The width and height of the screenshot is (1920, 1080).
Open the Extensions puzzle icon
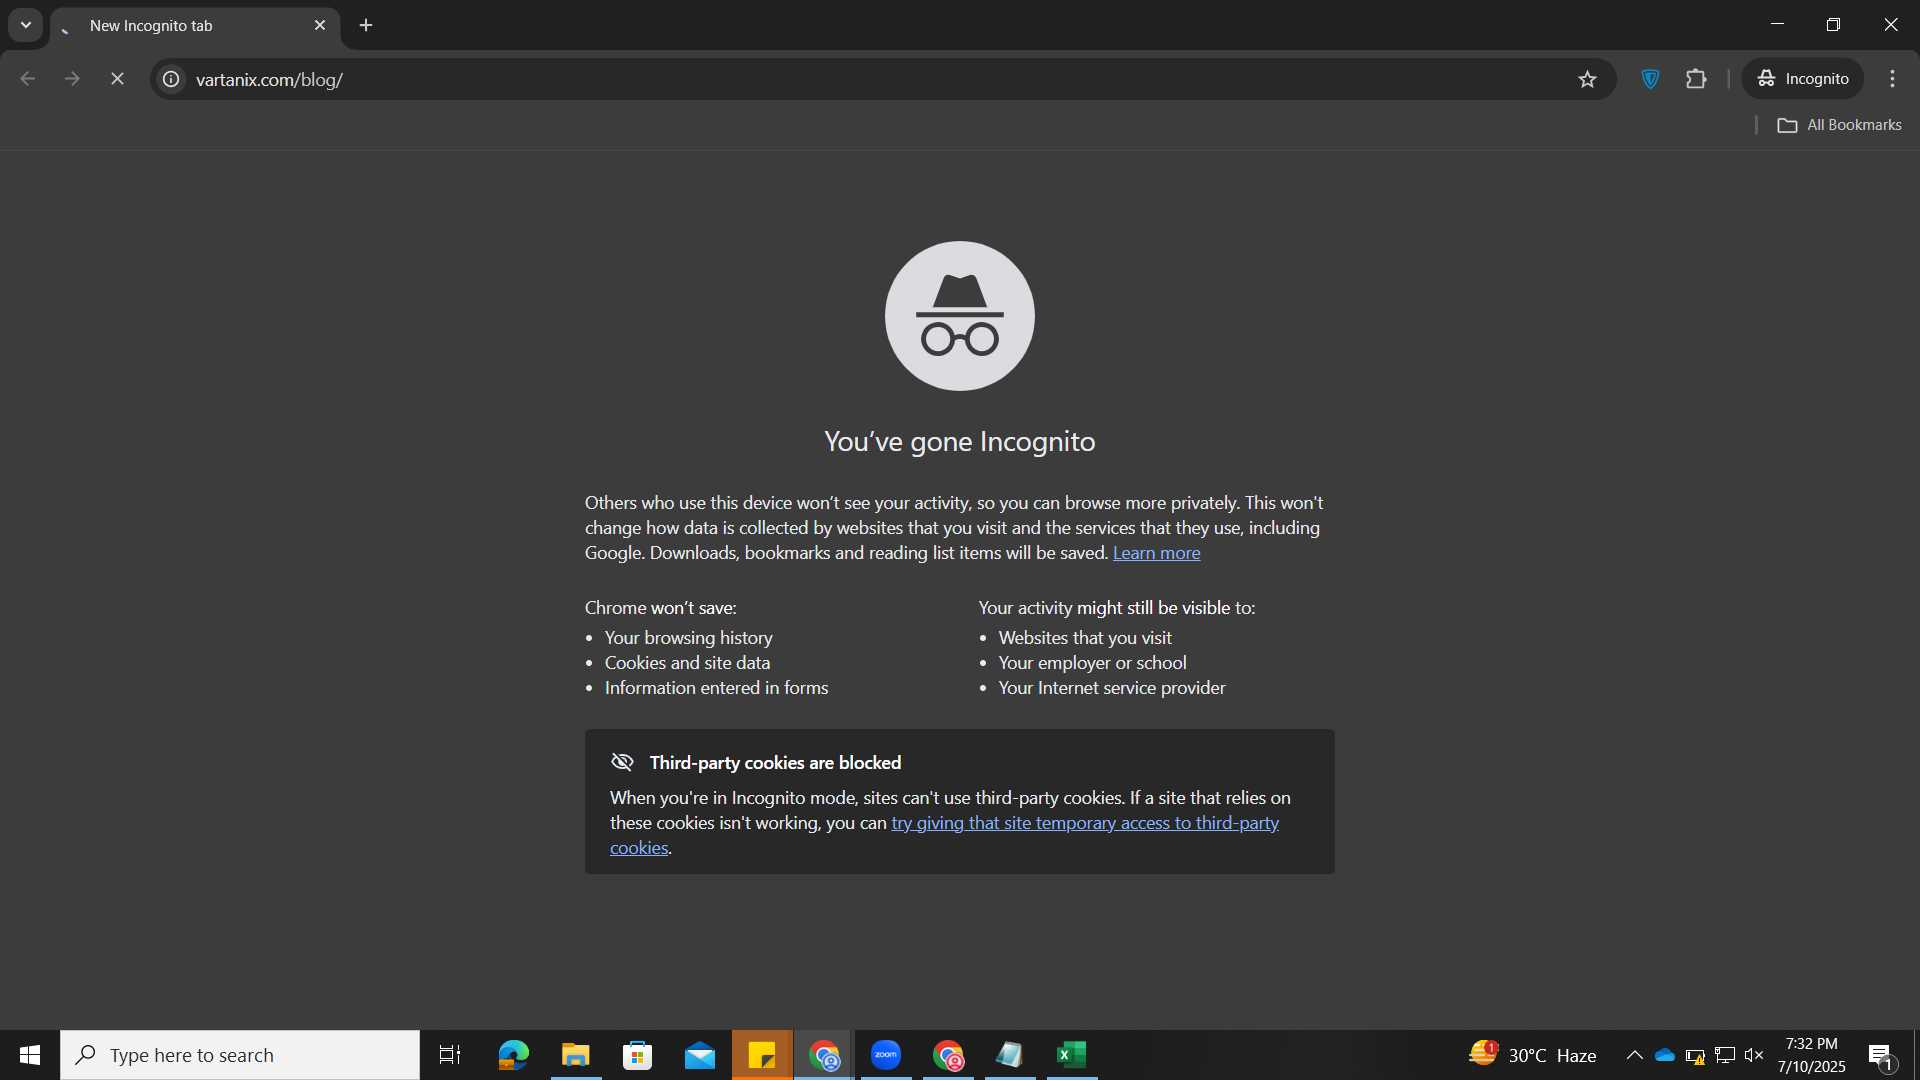[x=1696, y=79]
